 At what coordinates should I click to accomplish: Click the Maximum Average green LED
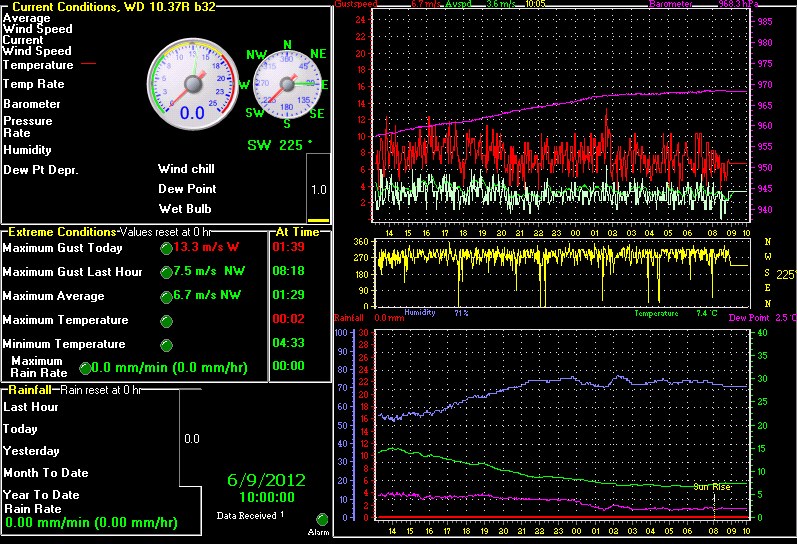pos(166,297)
